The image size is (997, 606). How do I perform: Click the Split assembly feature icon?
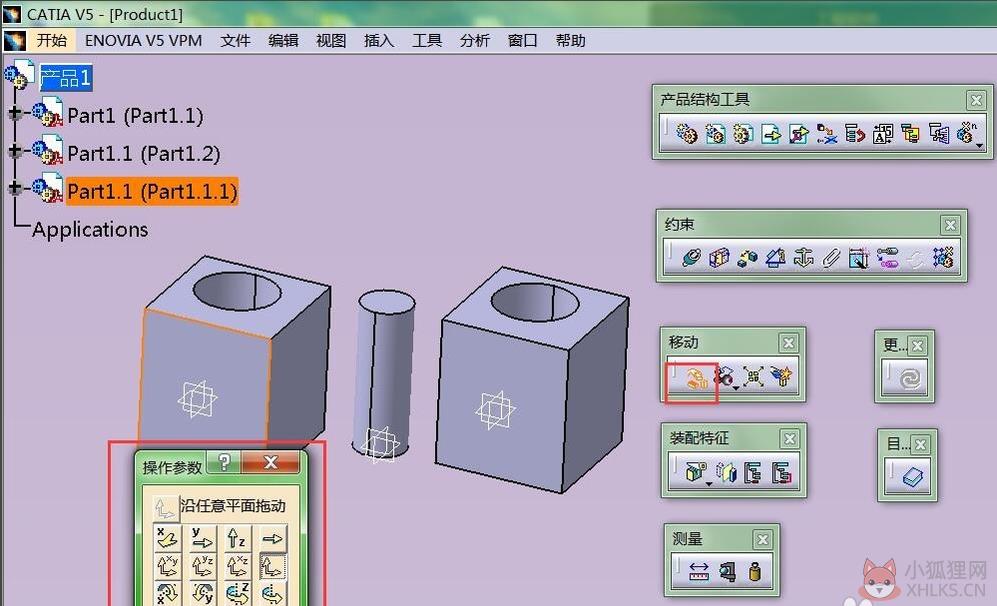click(696, 472)
